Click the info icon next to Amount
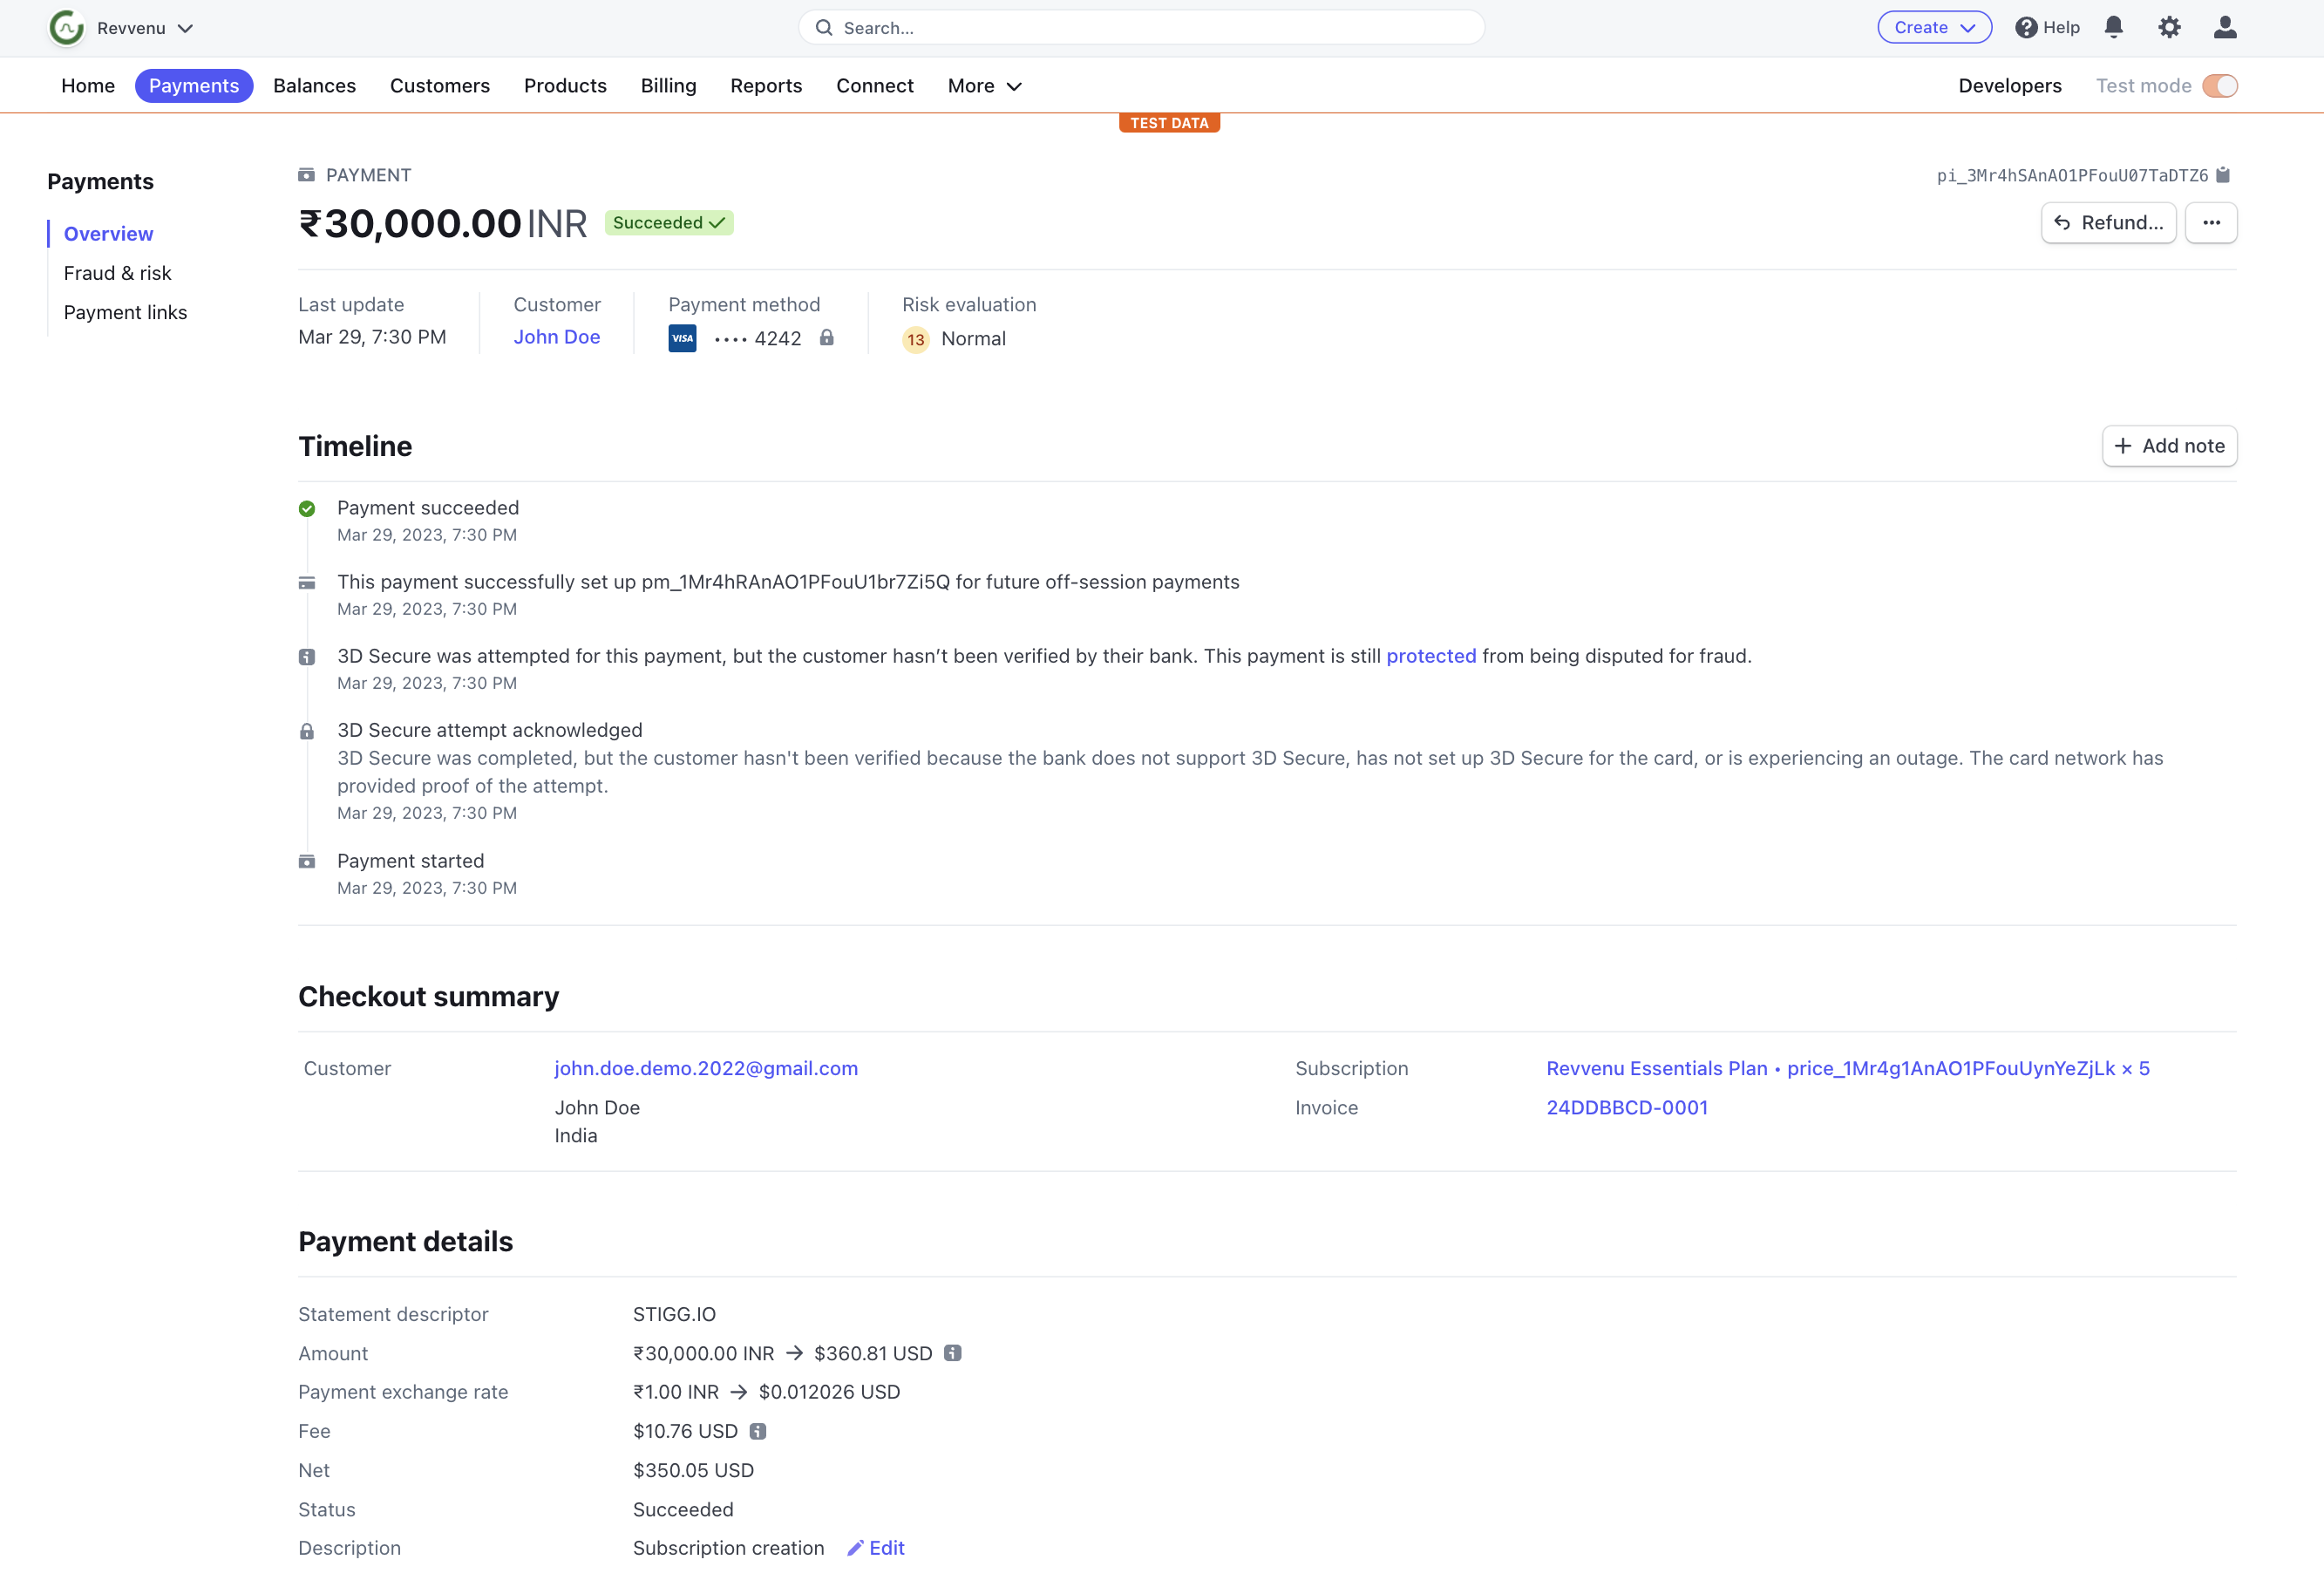 [952, 1353]
